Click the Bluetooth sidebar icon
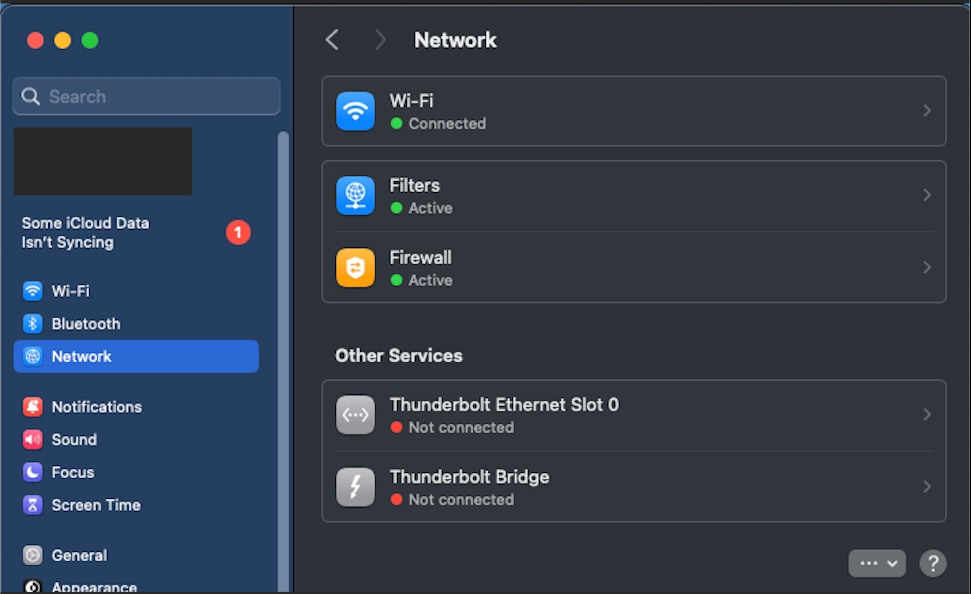 point(32,323)
